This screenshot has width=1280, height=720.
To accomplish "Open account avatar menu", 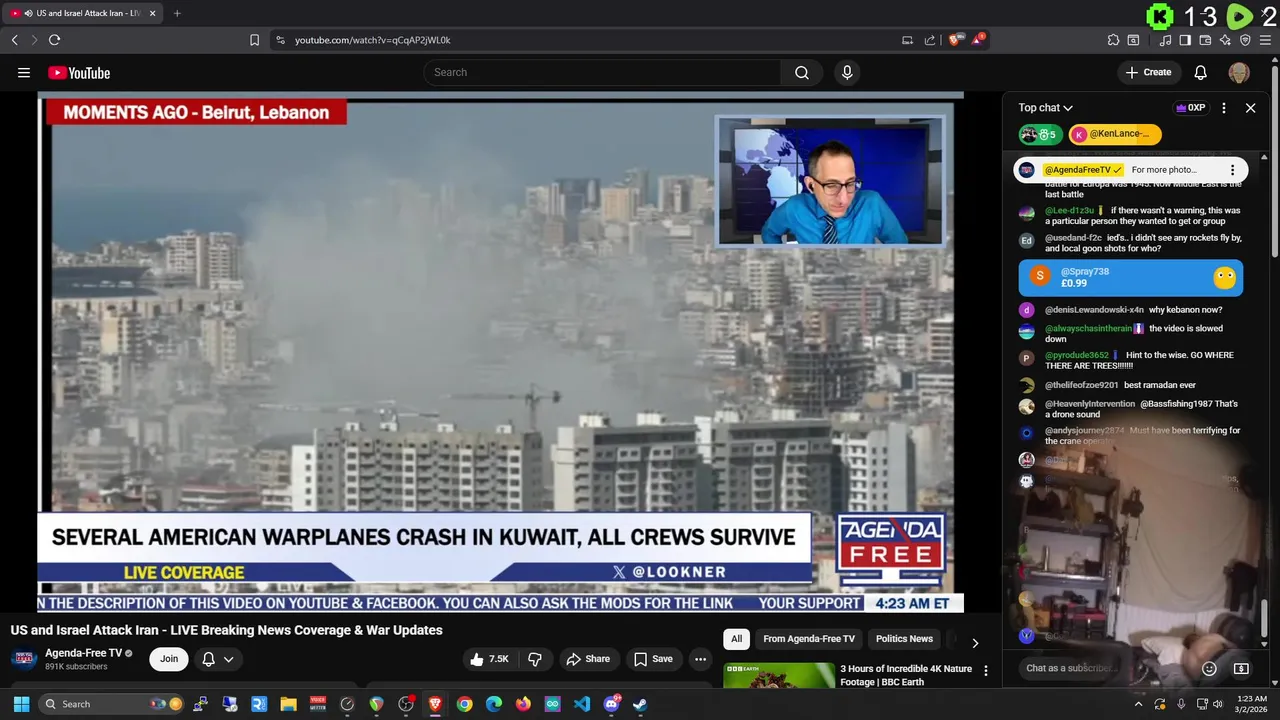I will pos(1239,72).
